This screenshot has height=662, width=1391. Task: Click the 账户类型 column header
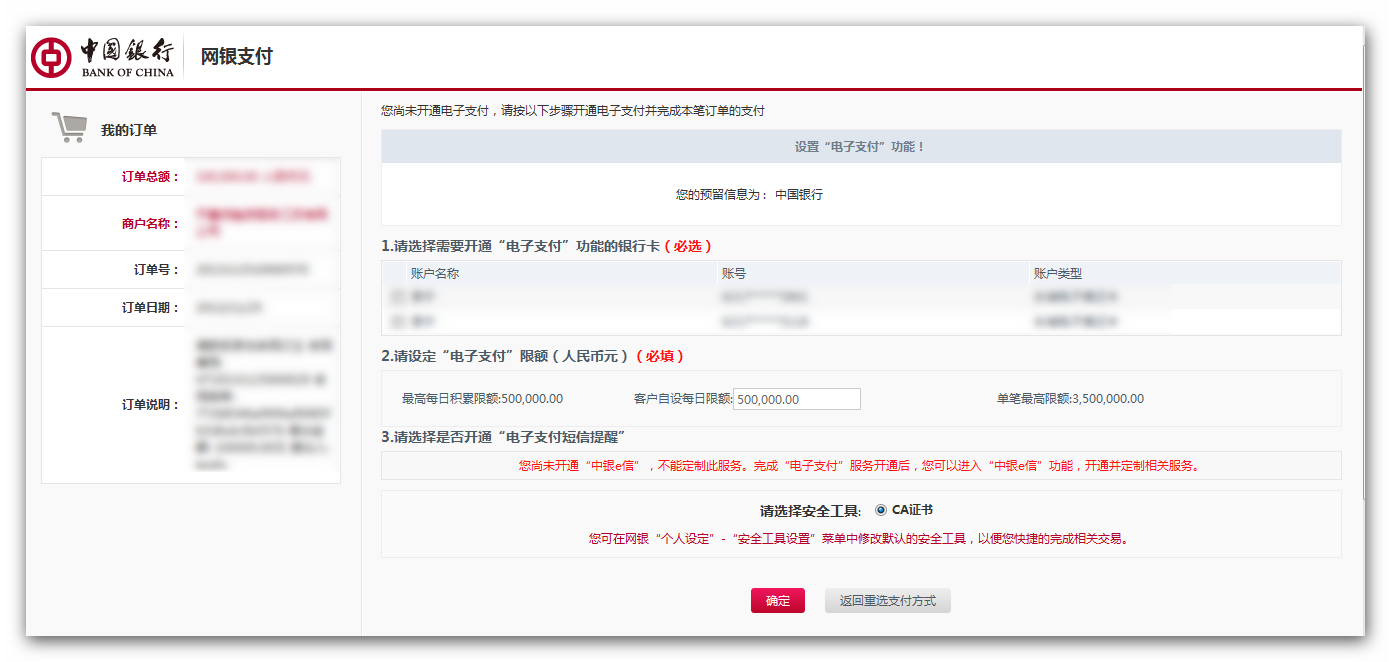click(x=1057, y=273)
